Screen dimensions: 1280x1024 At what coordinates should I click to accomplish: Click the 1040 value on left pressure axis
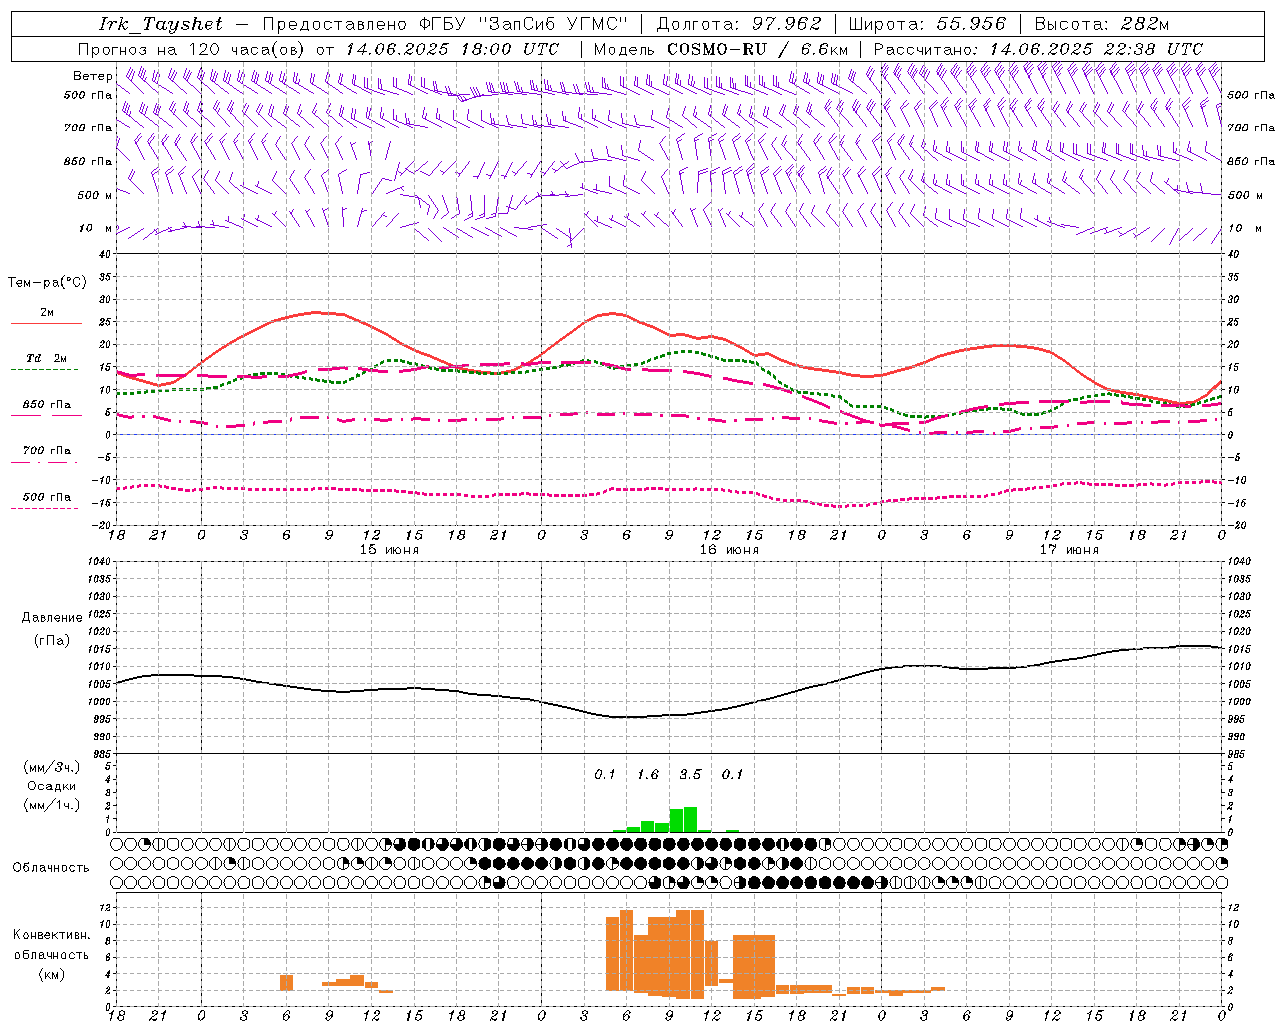[97, 562]
